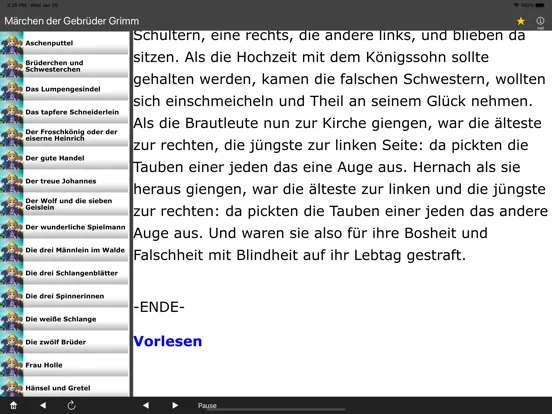Image resolution: width=552 pixels, height=414 pixels.
Task: Choose Die drei Männlein im Walde
Action: point(65,250)
